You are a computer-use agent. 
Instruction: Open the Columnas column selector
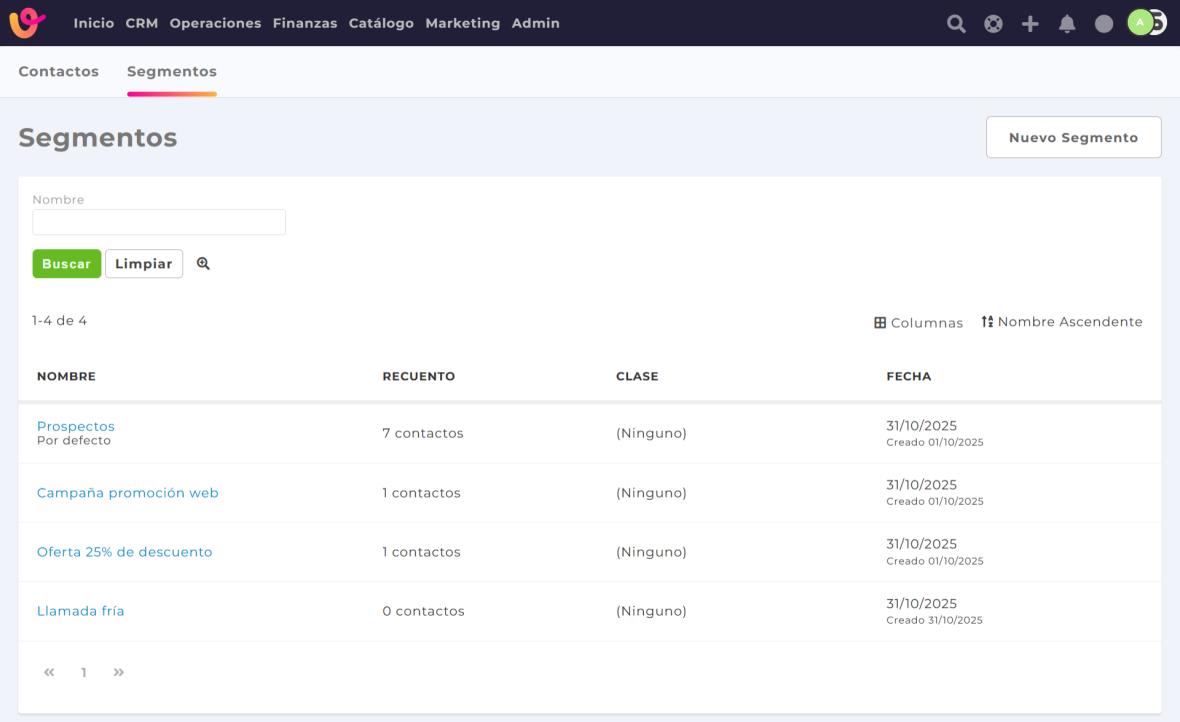pos(918,323)
